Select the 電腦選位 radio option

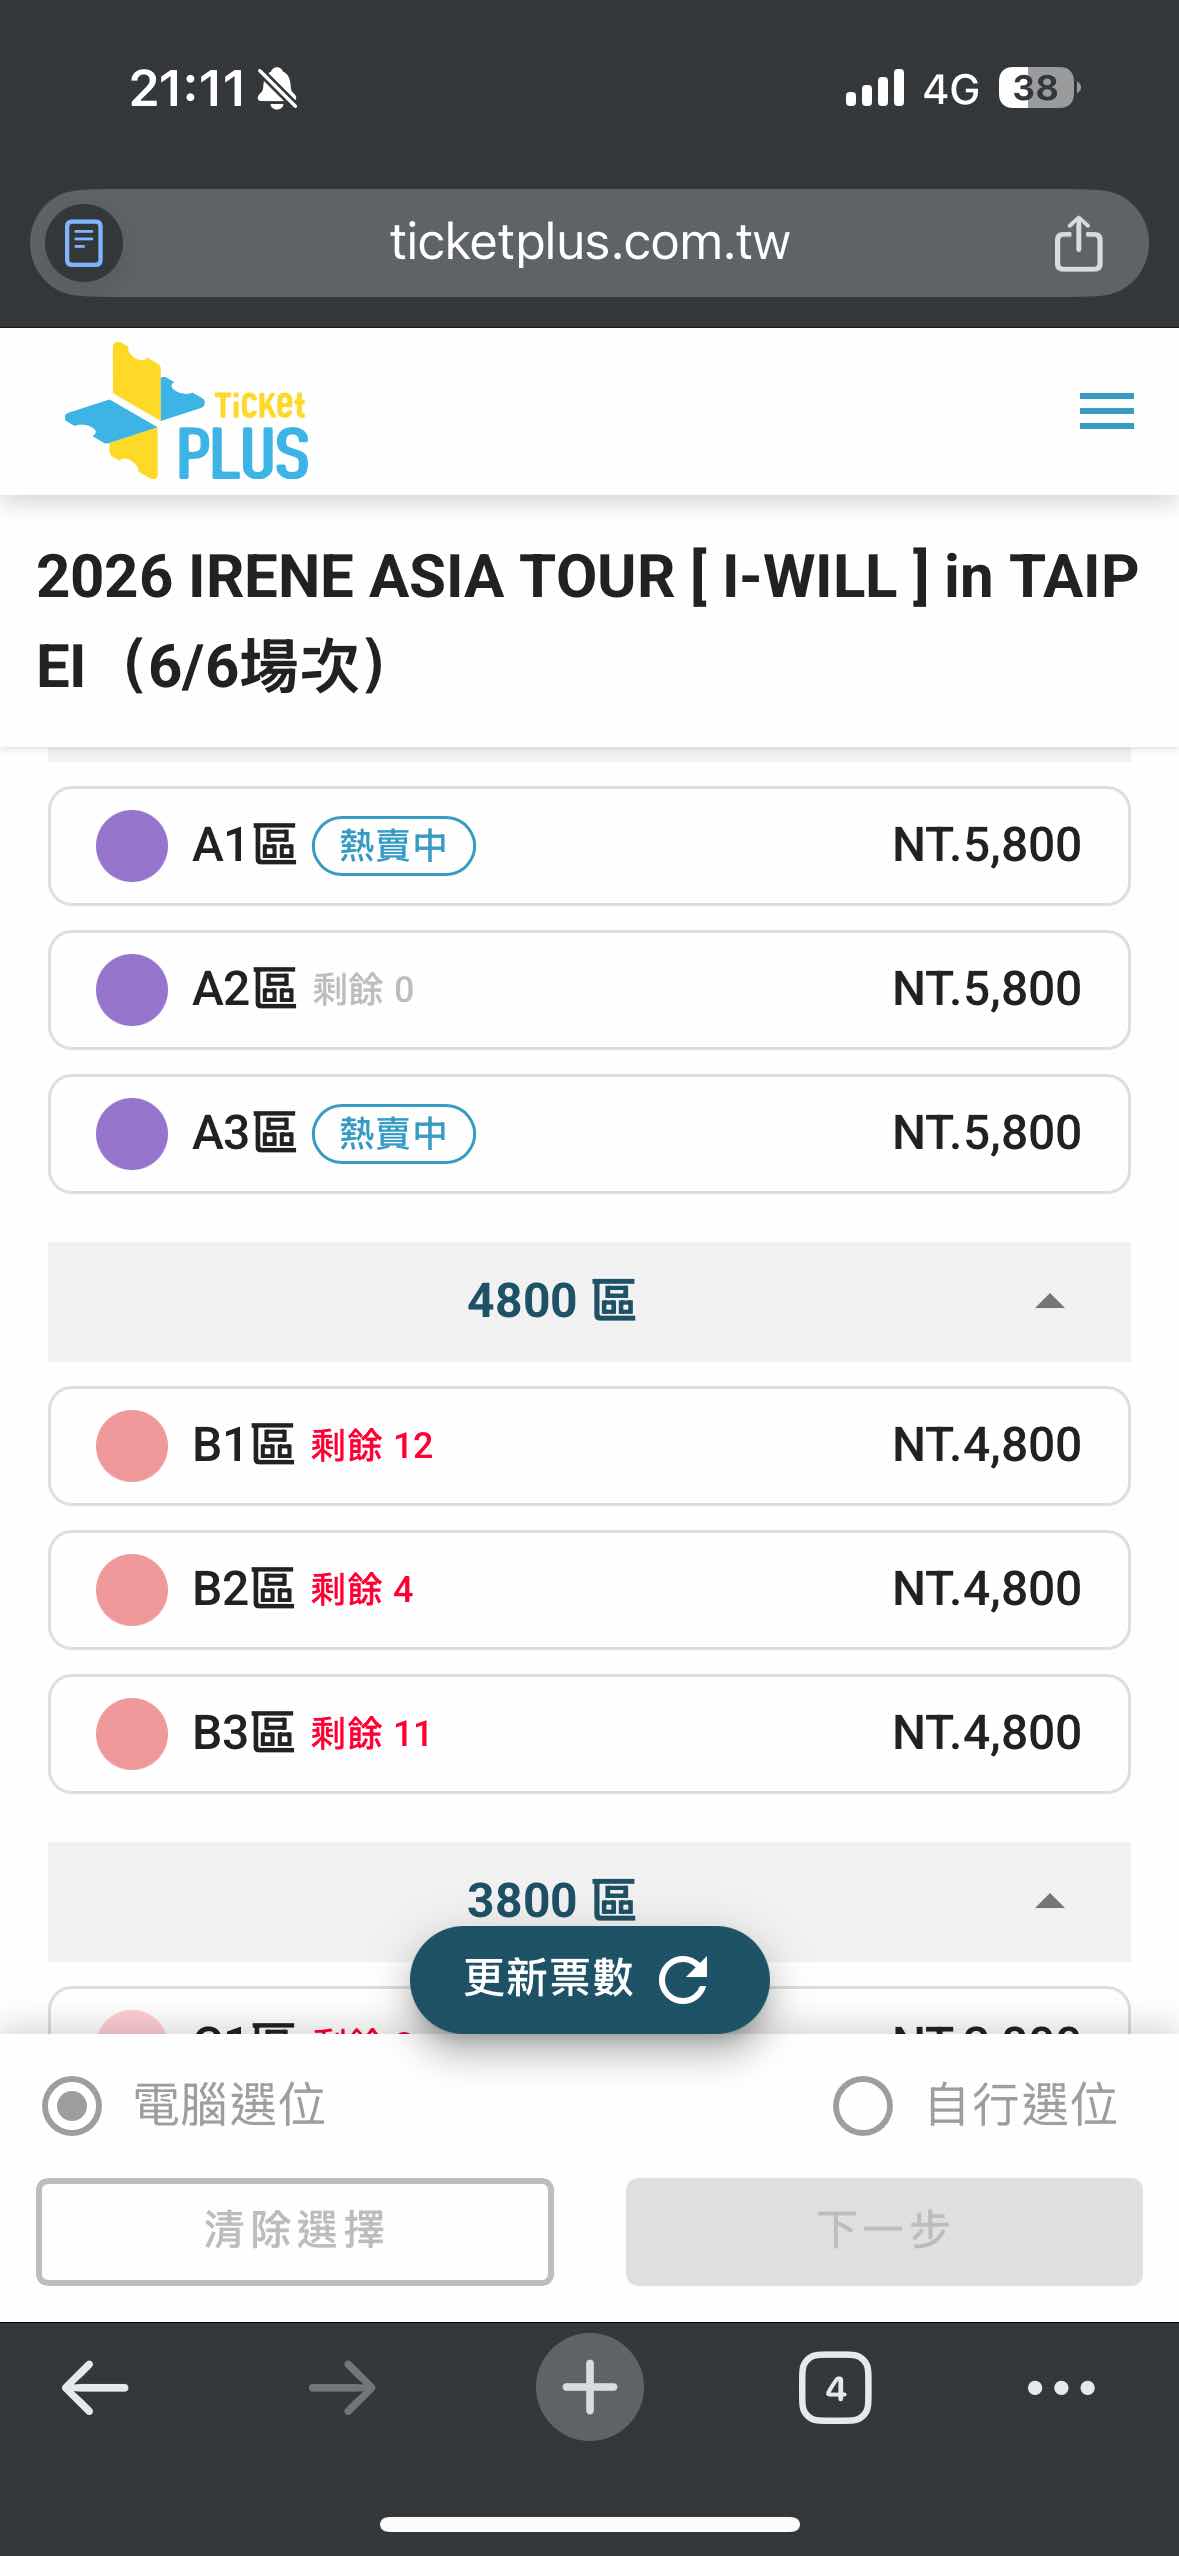(x=72, y=2105)
